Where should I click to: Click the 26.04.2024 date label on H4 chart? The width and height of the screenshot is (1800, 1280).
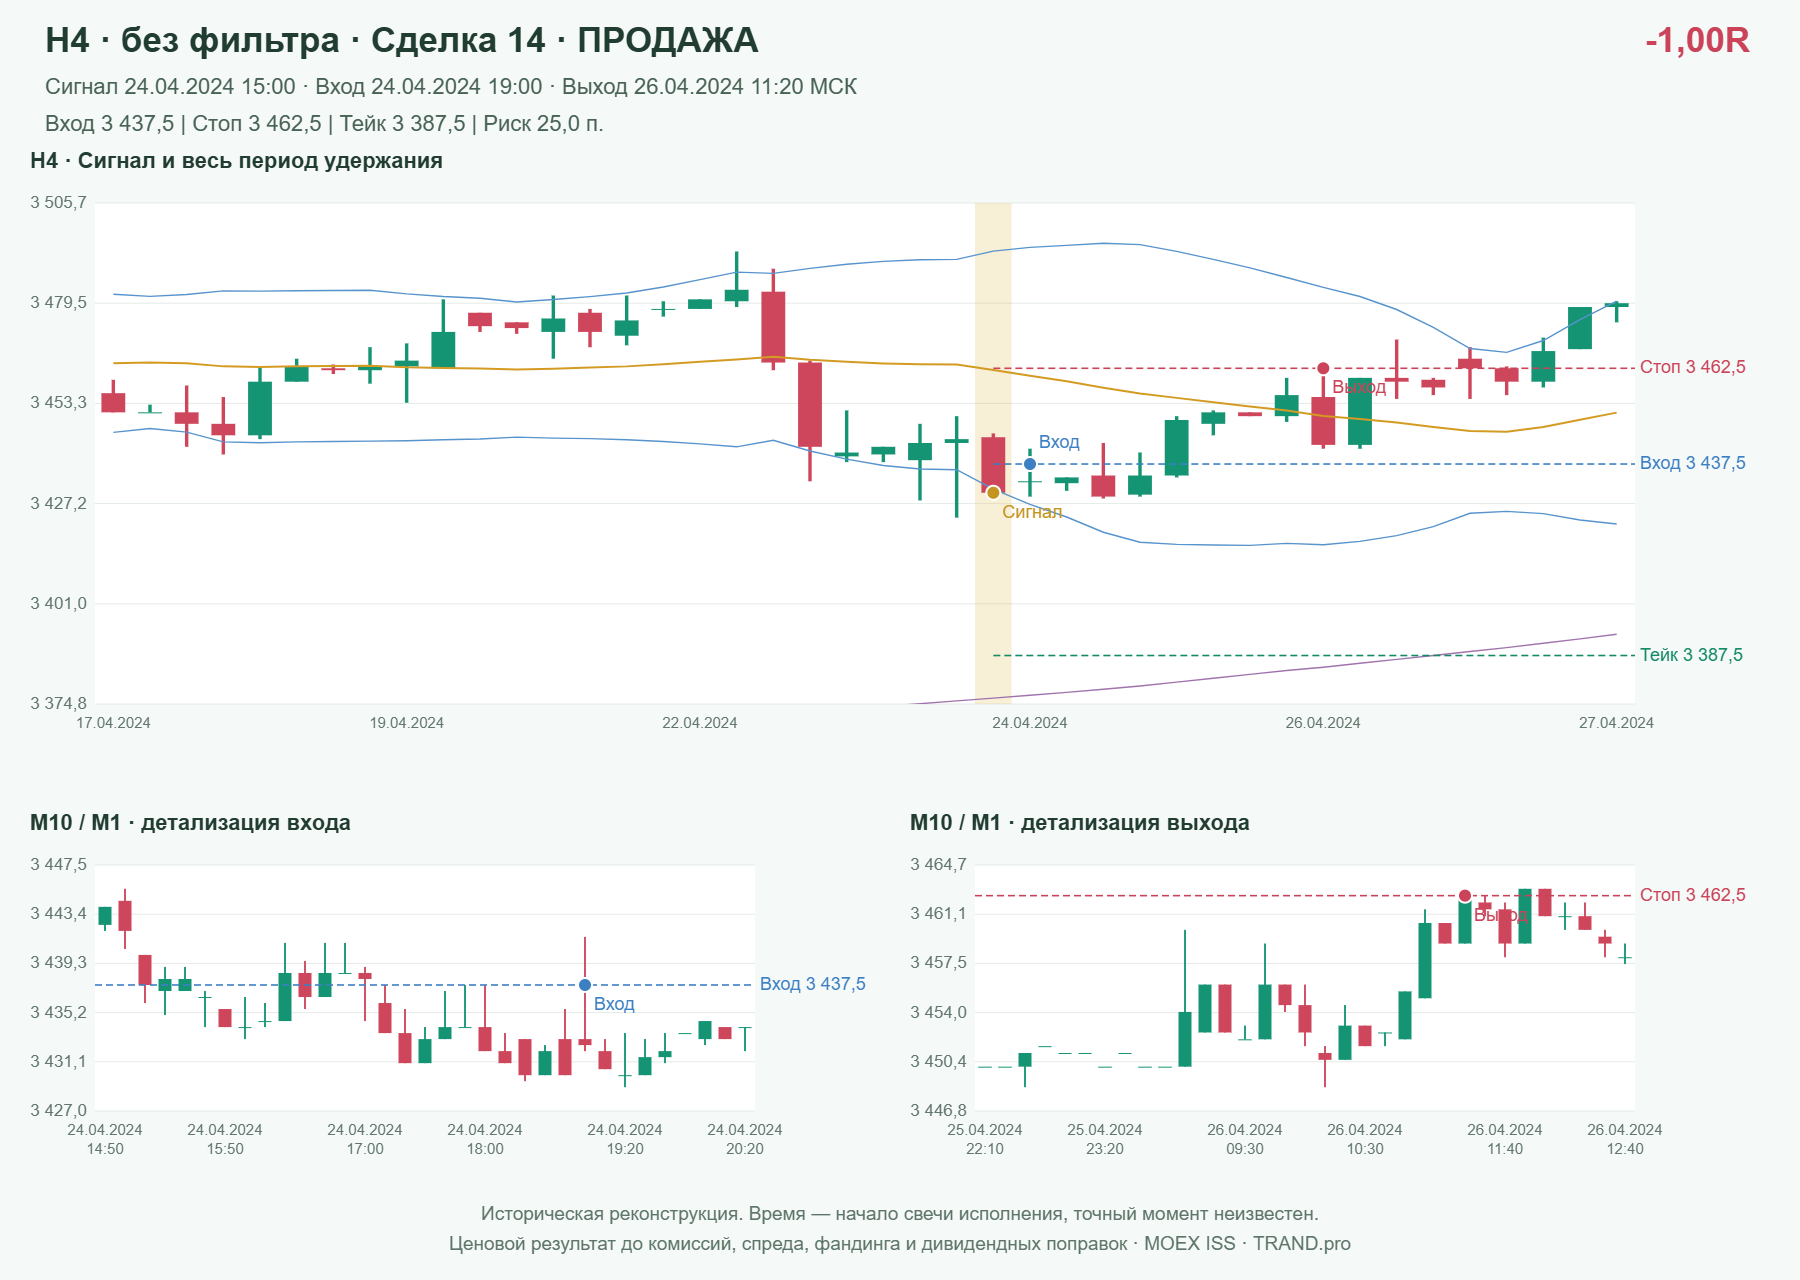(x=1323, y=723)
